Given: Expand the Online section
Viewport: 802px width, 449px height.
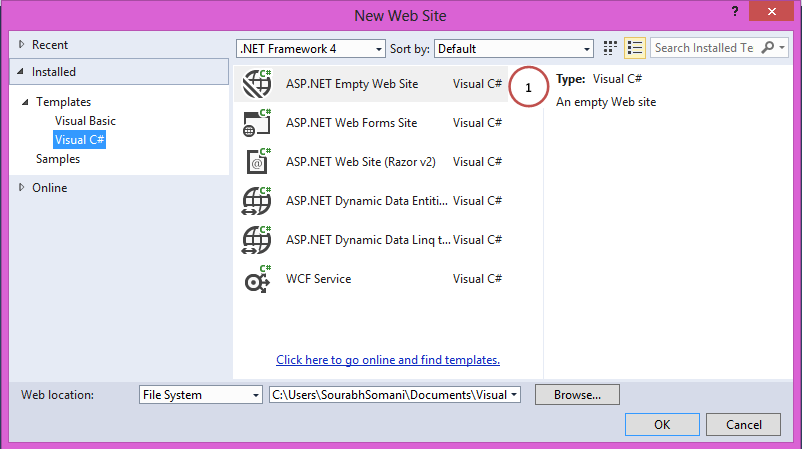Looking at the screenshot, I should click(21, 187).
